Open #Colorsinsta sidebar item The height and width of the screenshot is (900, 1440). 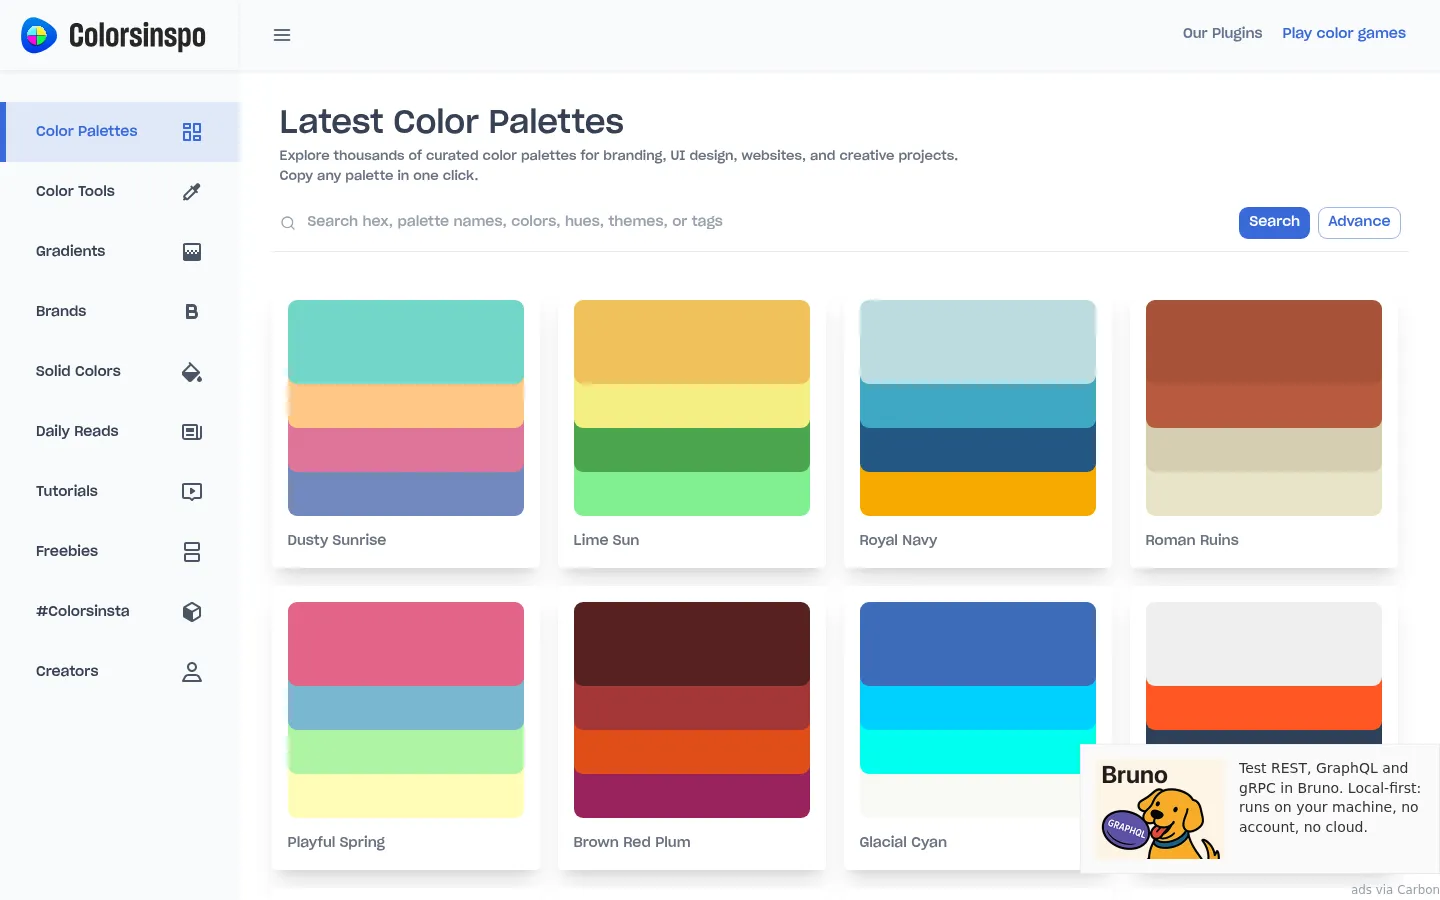(x=120, y=612)
